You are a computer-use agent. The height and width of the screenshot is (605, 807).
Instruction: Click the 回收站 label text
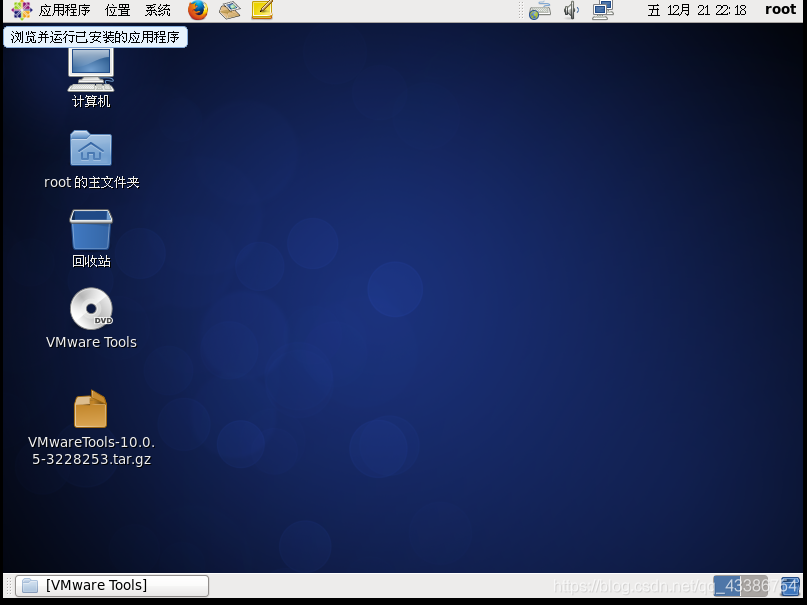92,261
